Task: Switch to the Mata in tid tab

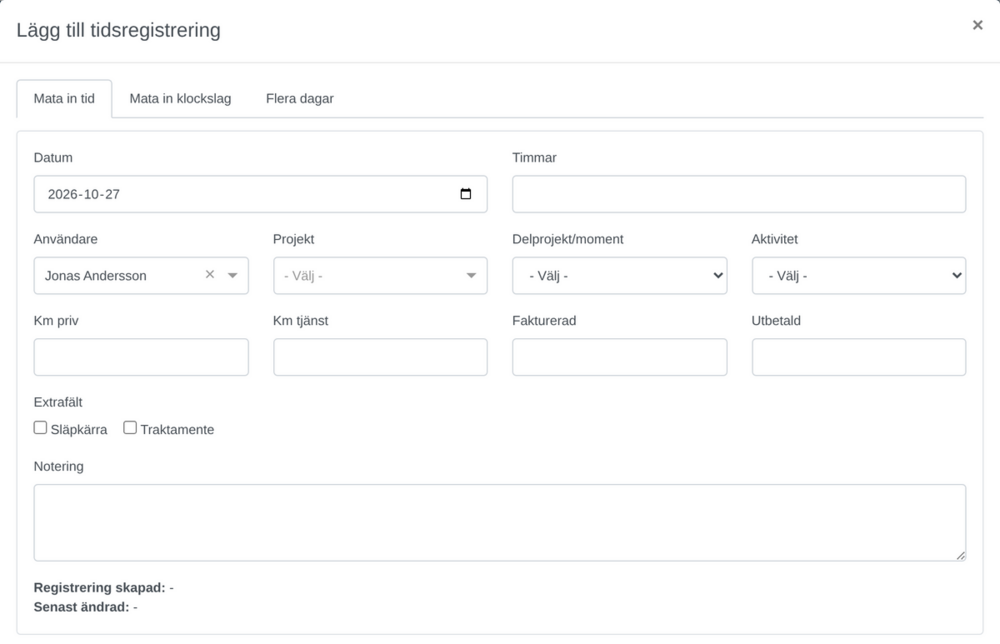Action: click(x=64, y=99)
